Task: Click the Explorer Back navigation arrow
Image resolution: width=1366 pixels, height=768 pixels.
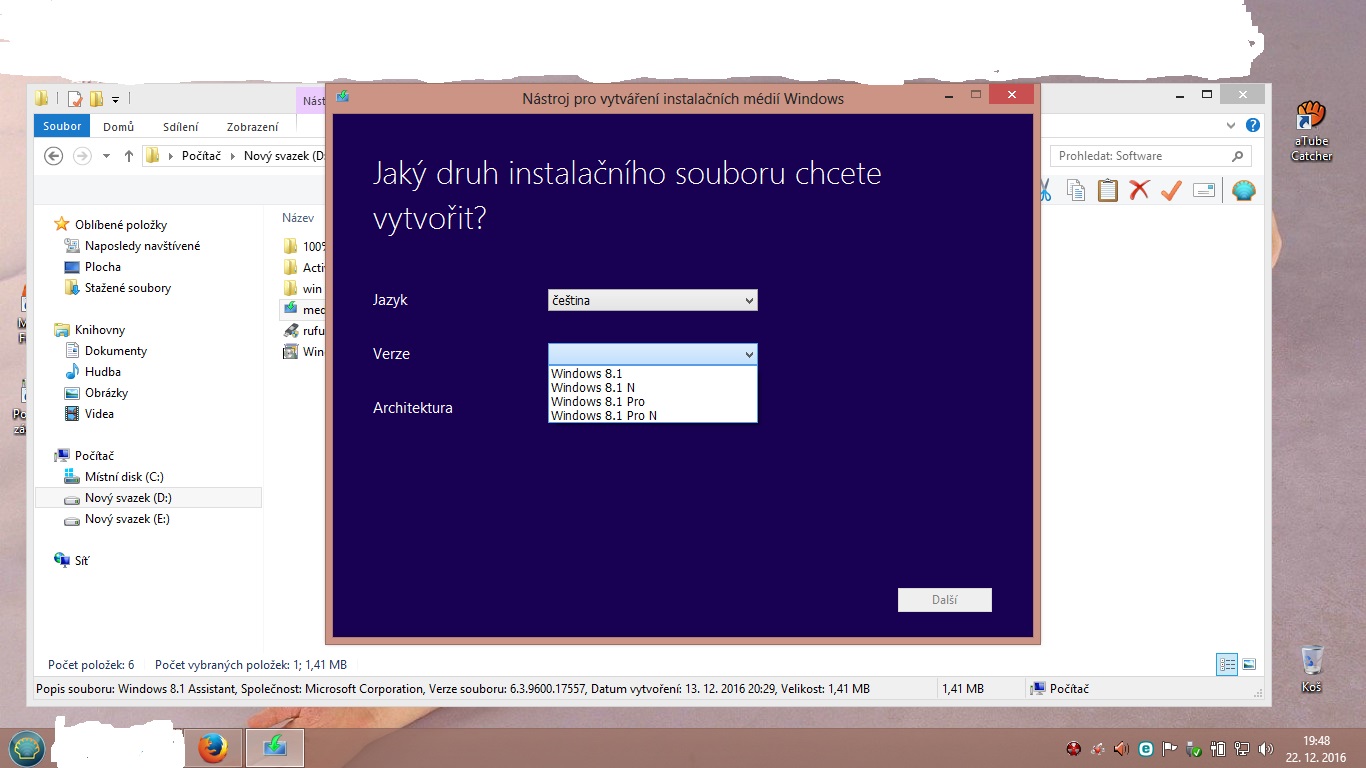Action: tap(54, 156)
